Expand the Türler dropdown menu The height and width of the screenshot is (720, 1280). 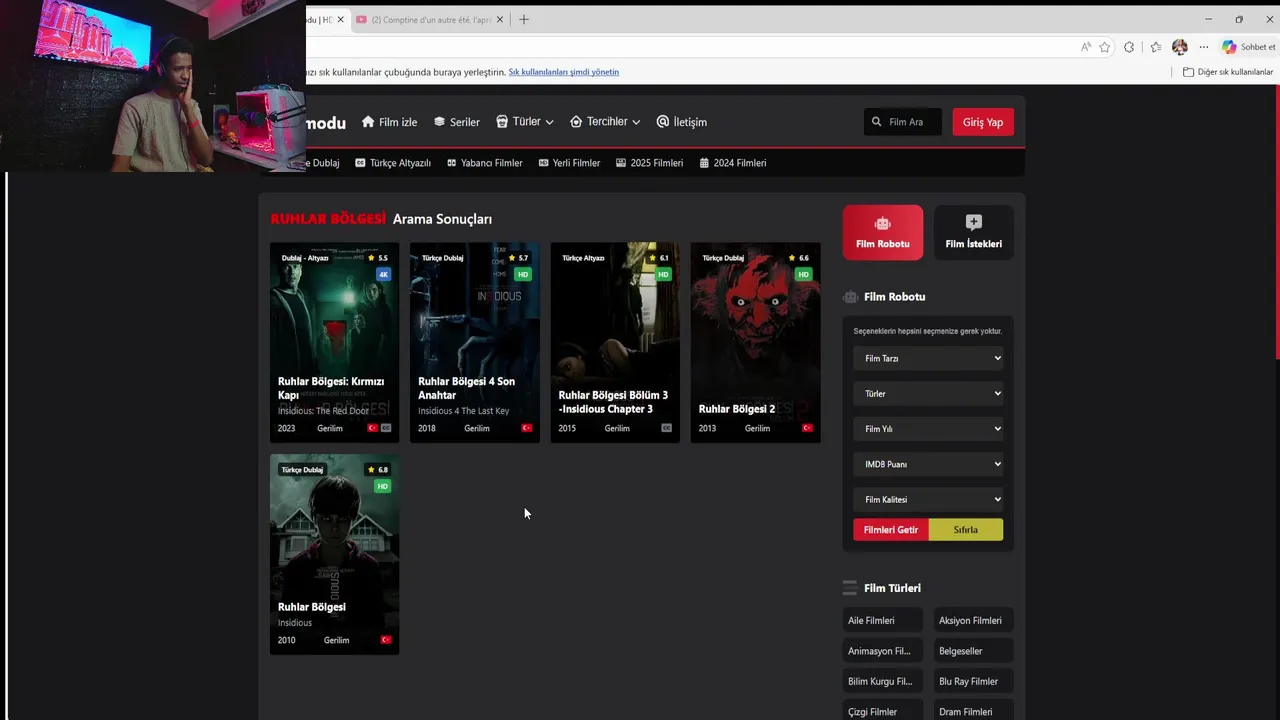coord(525,122)
